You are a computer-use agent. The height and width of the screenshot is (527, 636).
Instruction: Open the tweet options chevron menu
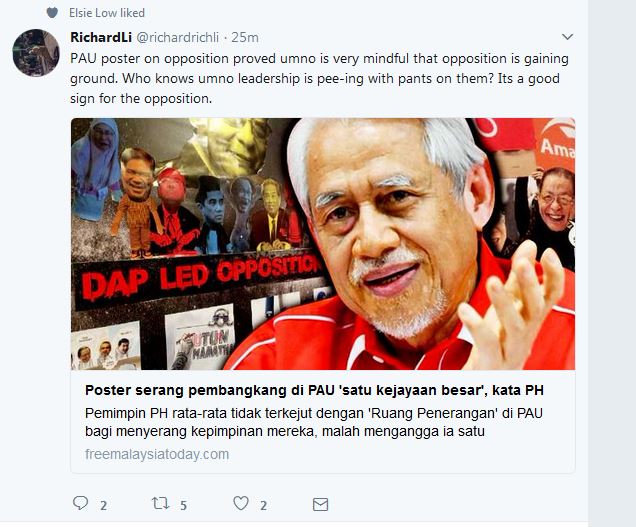(x=567, y=37)
